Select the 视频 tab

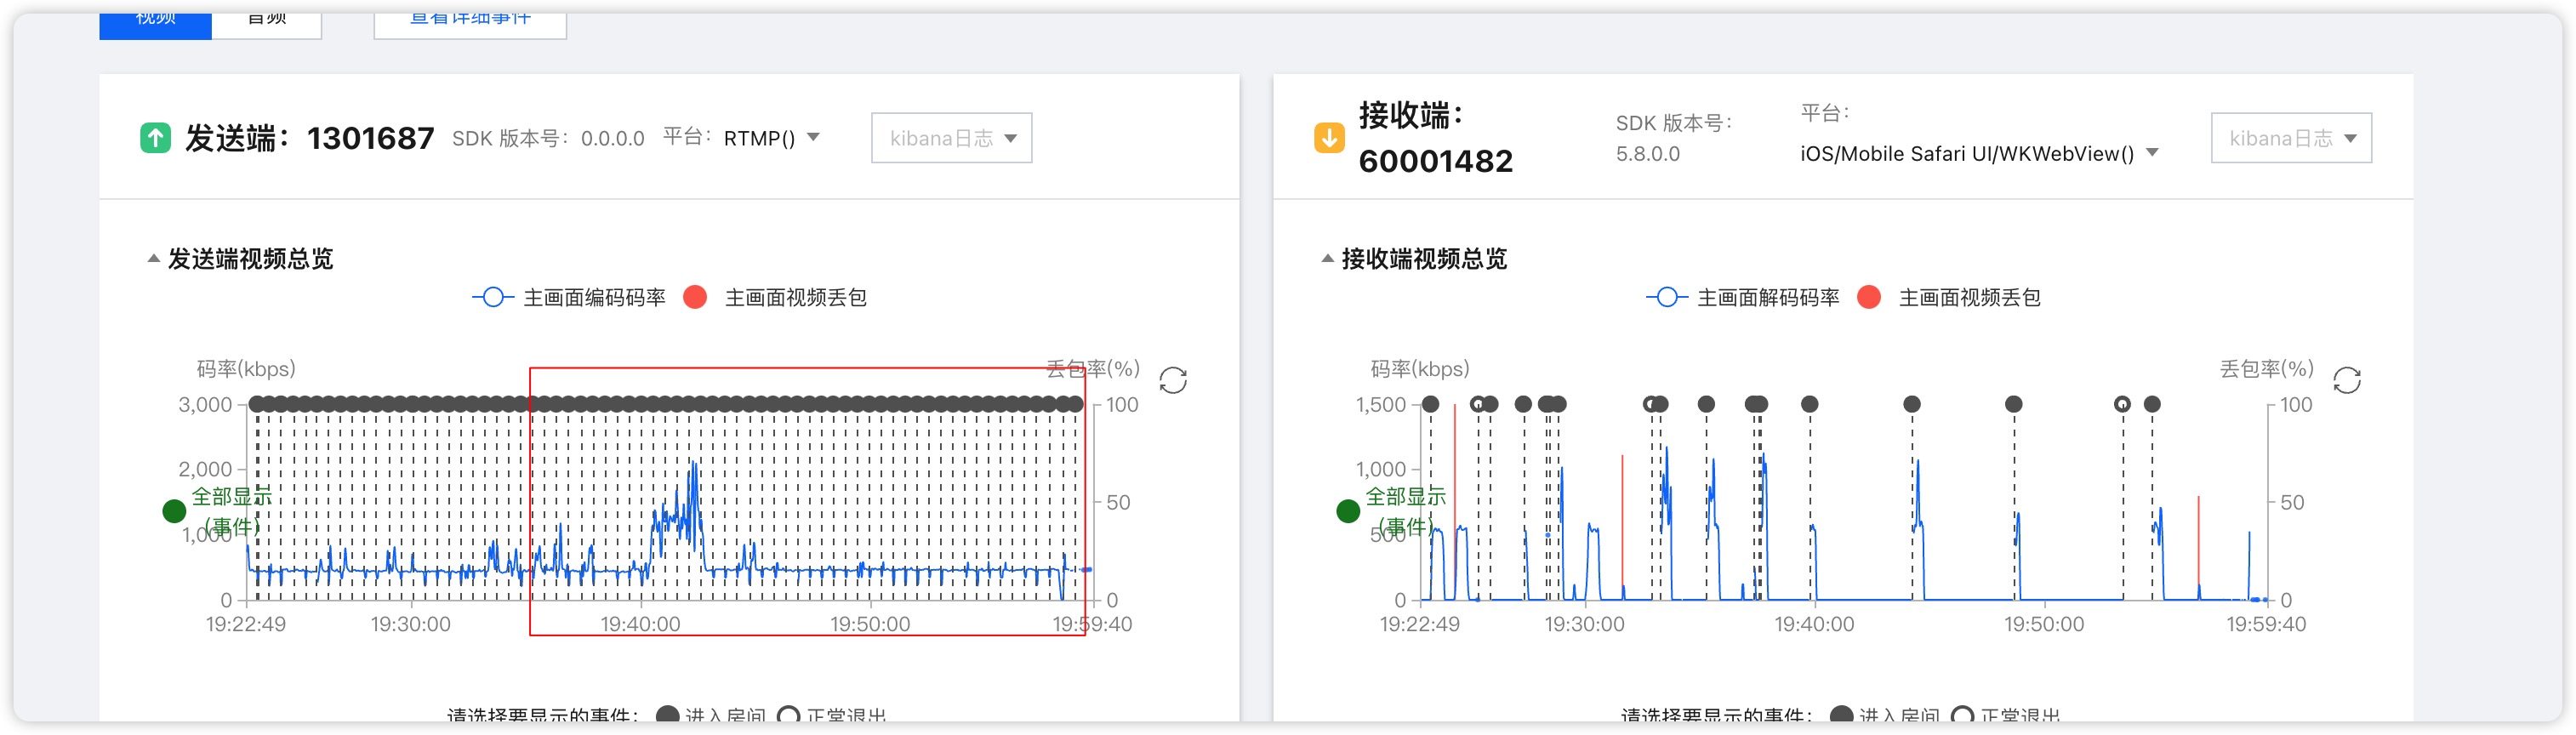click(x=155, y=22)
